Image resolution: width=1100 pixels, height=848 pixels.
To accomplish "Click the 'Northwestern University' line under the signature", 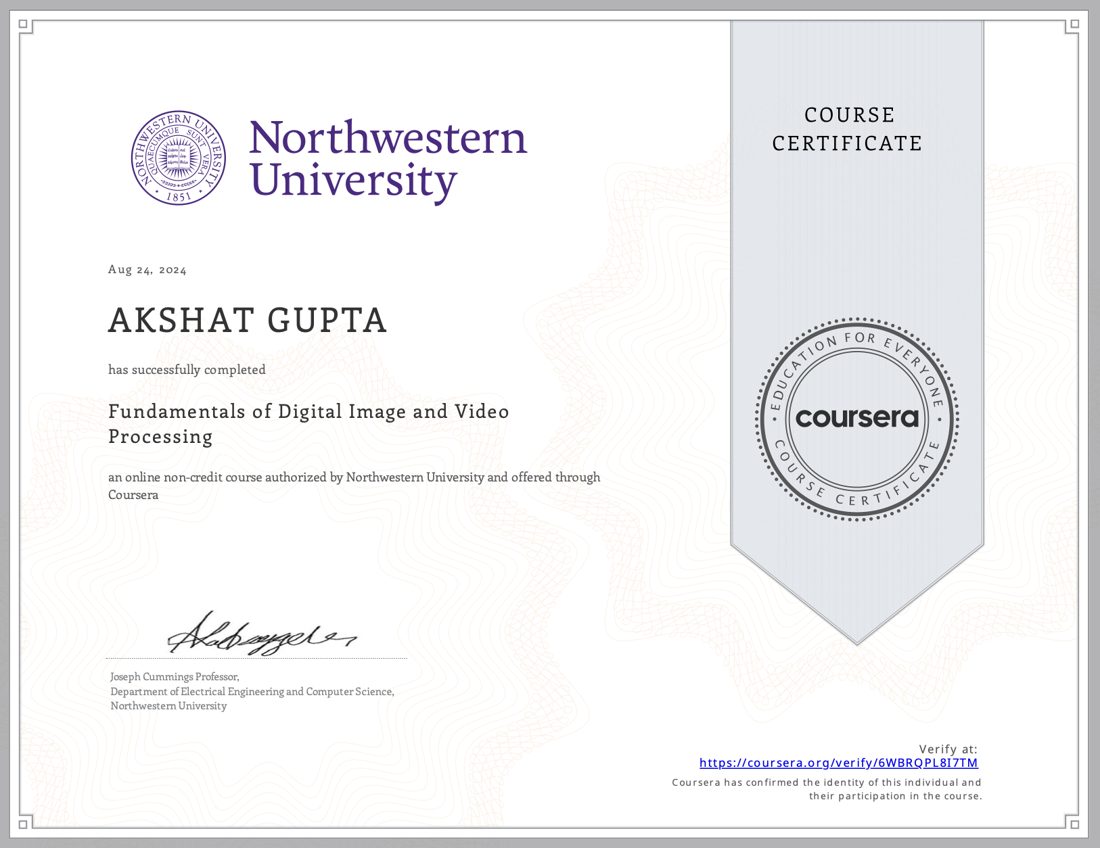I will coord(168,706).
